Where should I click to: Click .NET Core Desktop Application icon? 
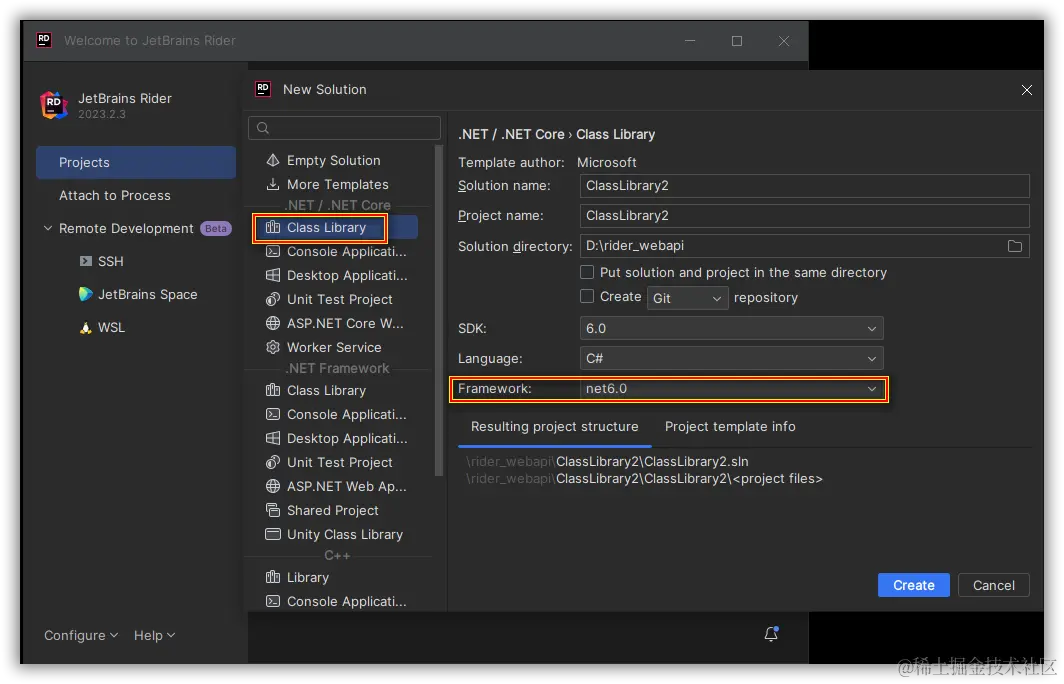click(x=273, y=275)
